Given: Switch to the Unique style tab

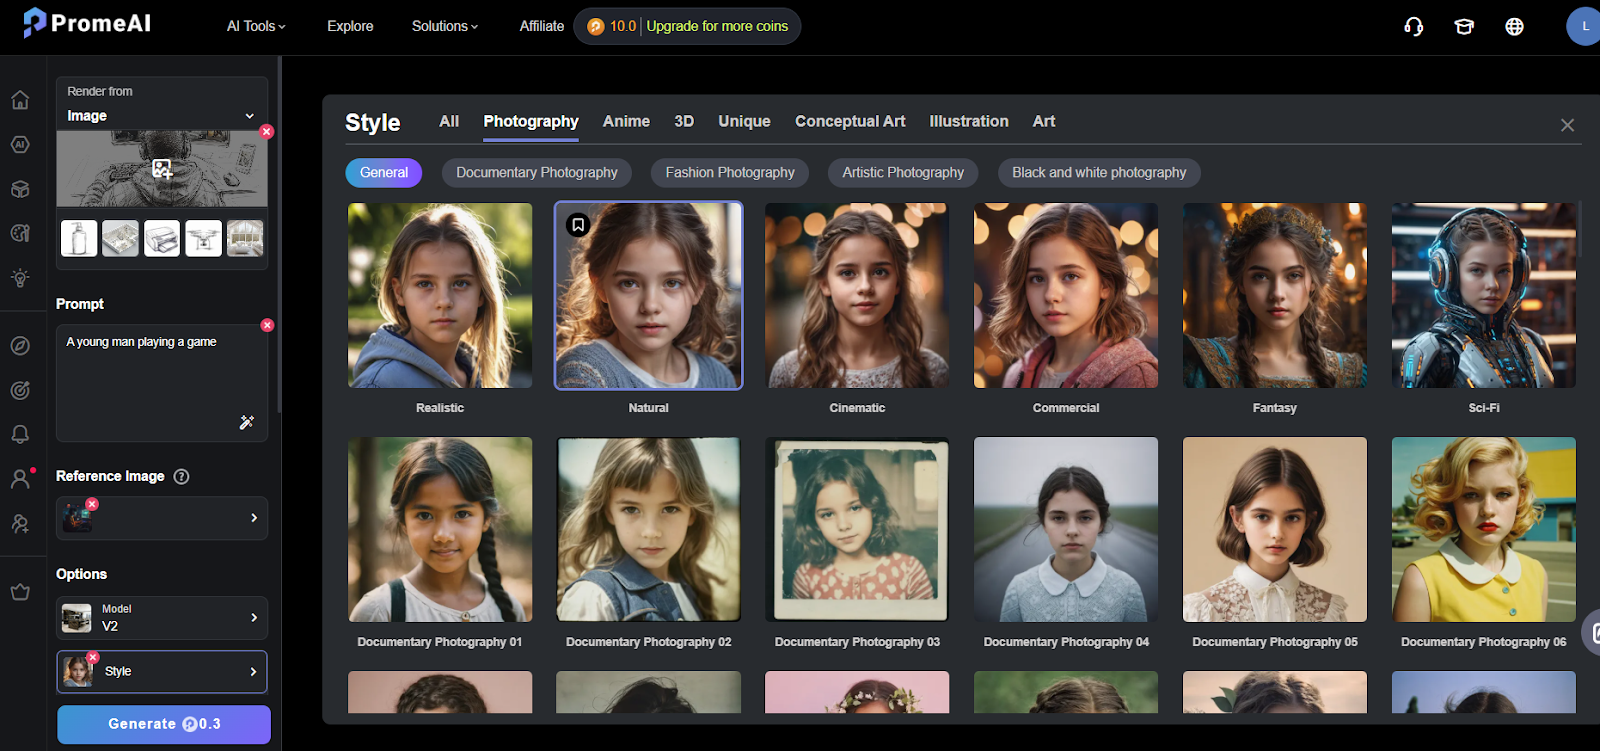Looking at the screenshot, I should coord(744,121).
